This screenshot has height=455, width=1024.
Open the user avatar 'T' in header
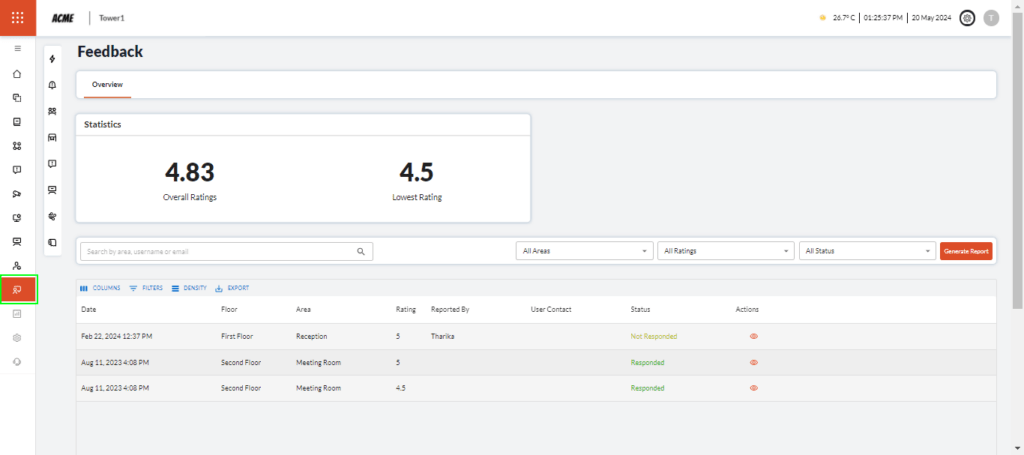(x=991, y=18)
